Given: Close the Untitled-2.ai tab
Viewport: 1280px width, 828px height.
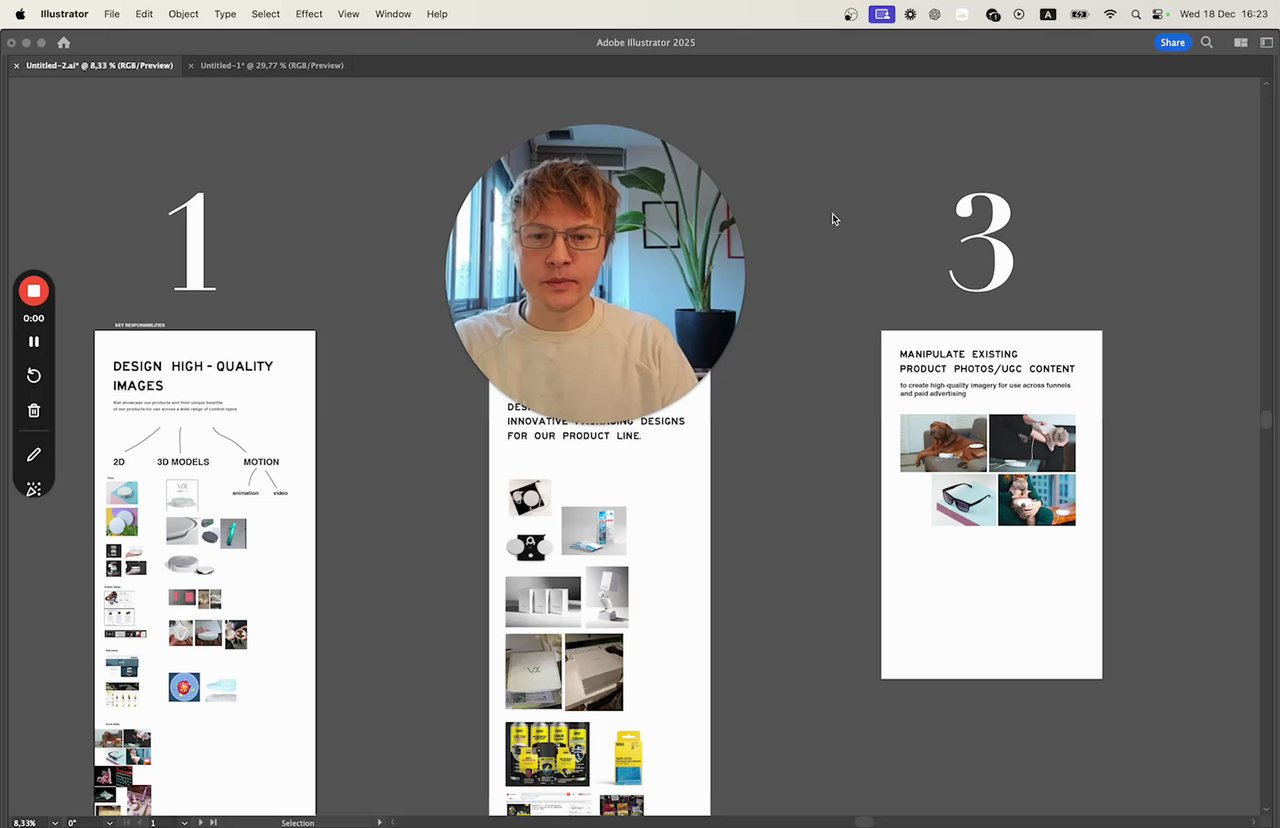Looking at the screenshot, I should point(16,66).
